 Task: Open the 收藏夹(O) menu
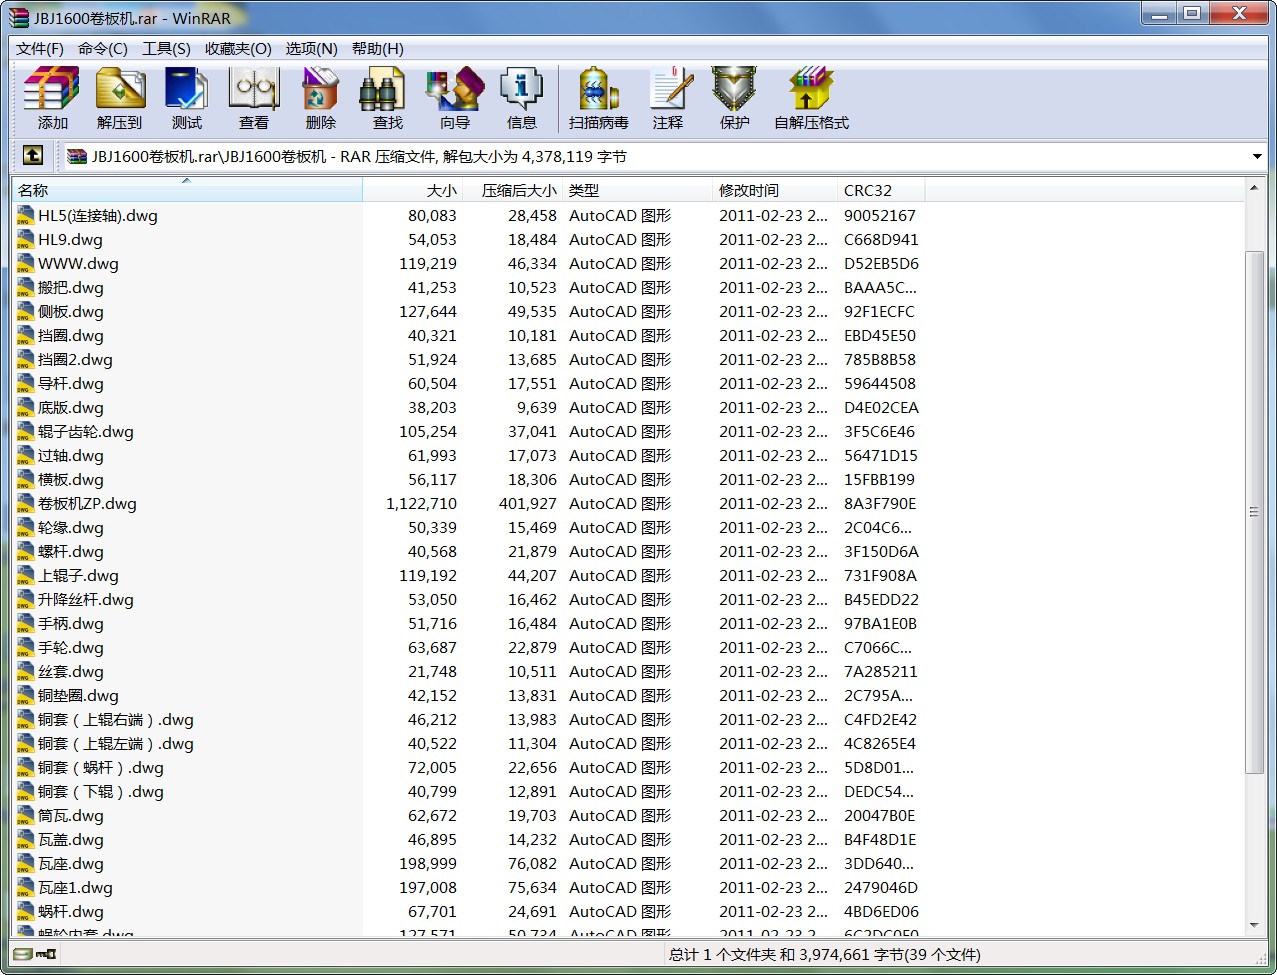(238, 48)
